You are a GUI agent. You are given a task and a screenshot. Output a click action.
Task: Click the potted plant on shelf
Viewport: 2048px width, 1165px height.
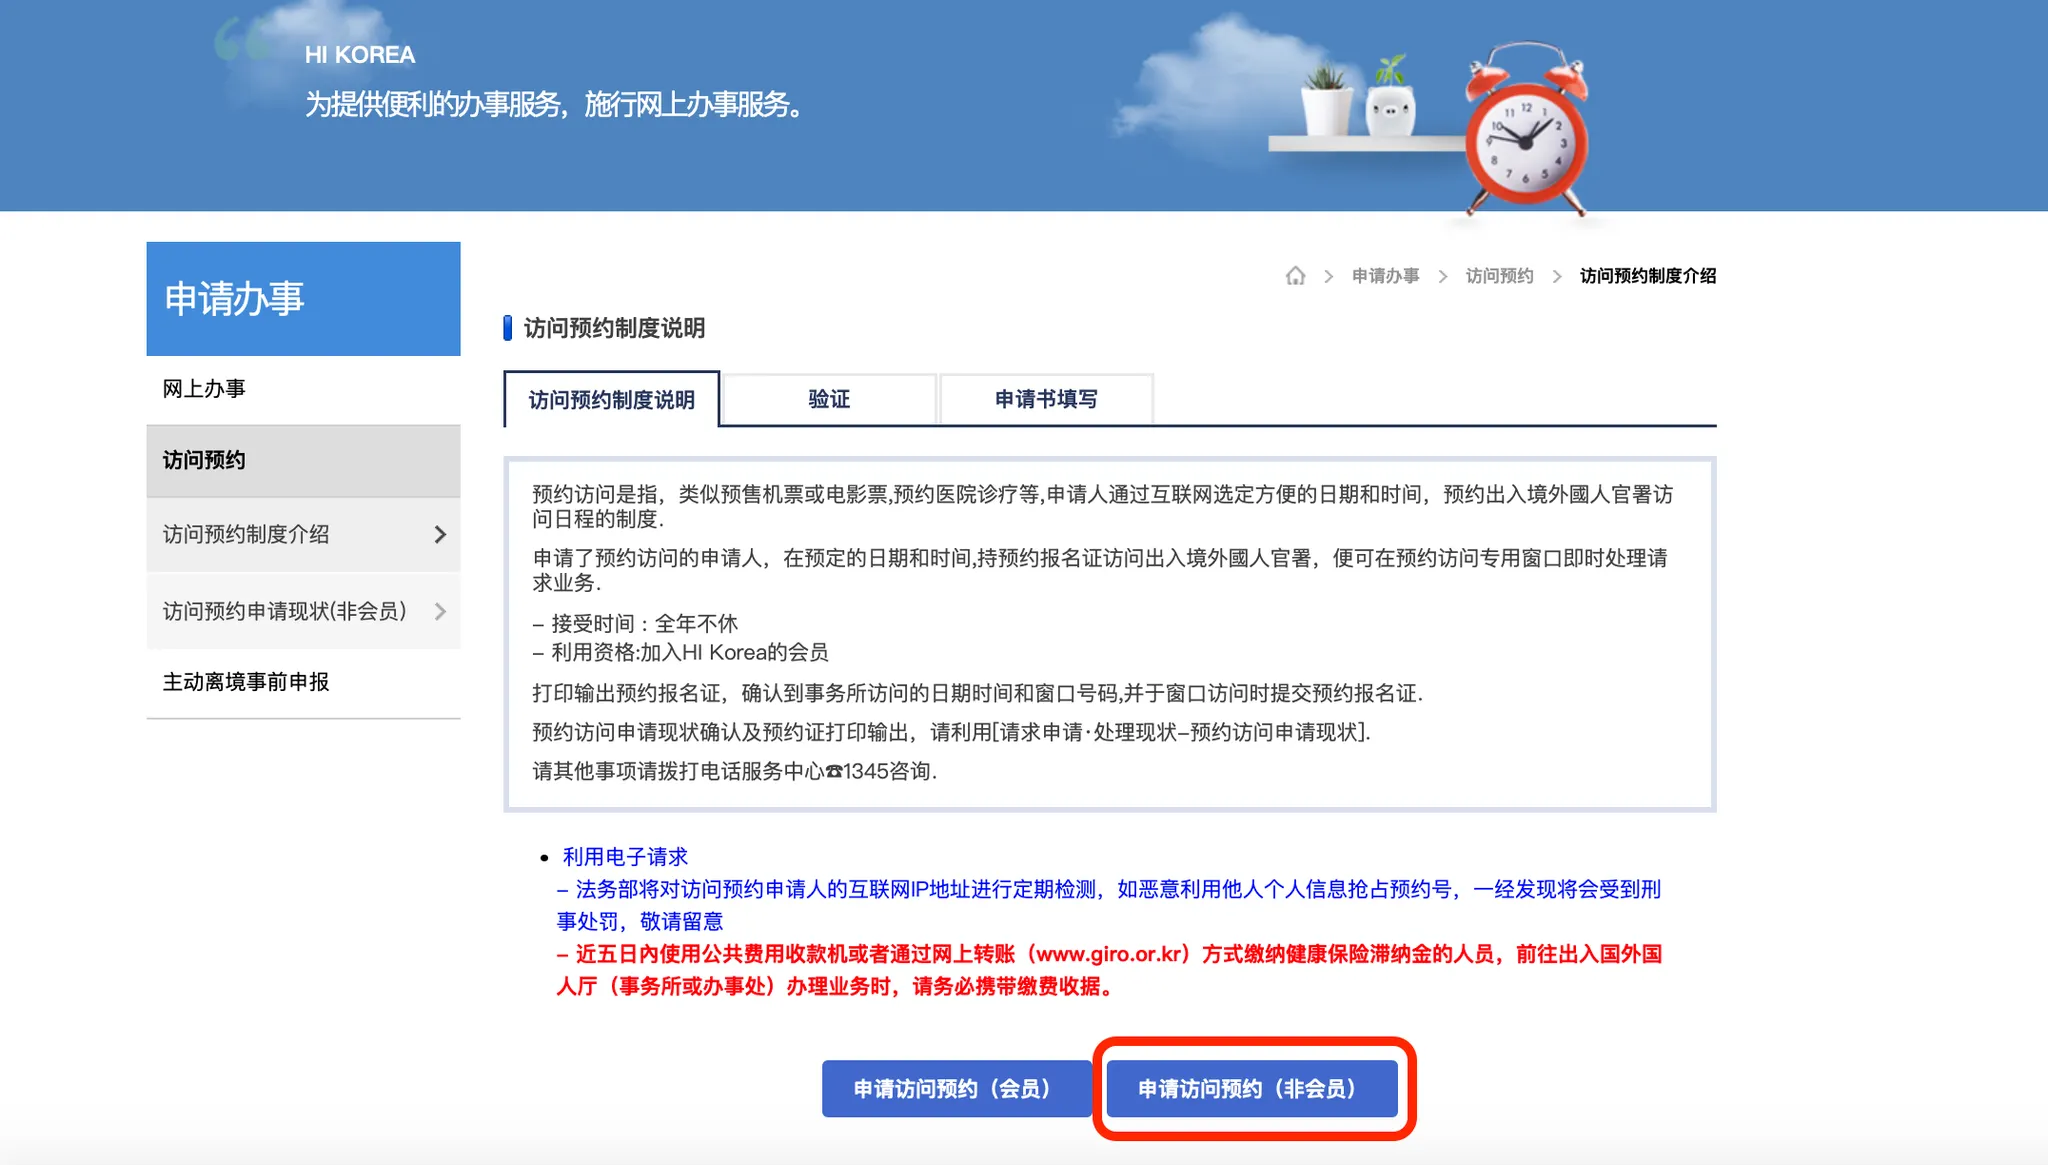point(1327,103)
